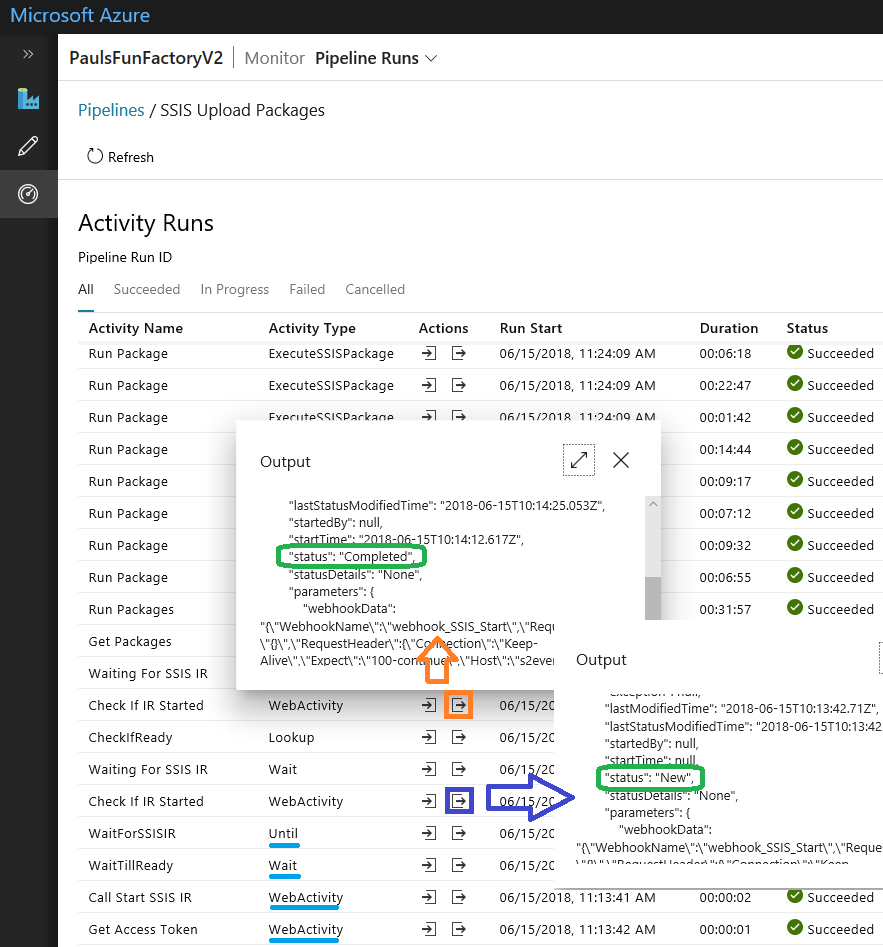The width and height of the screenshot is (883, 947).
Task: View input of CheckIfReady Lookup activity
Action: [429, 737]
